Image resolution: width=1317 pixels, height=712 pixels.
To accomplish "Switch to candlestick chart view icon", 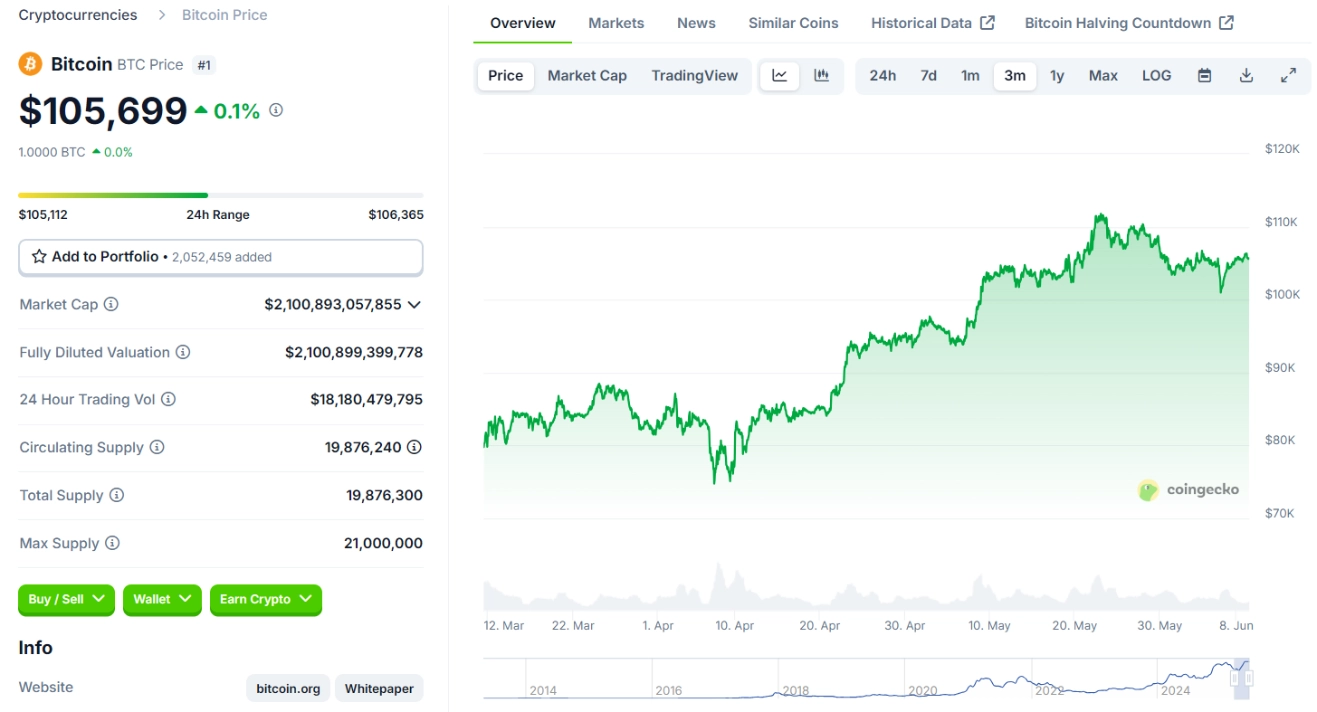I will (x=821, y=76).
